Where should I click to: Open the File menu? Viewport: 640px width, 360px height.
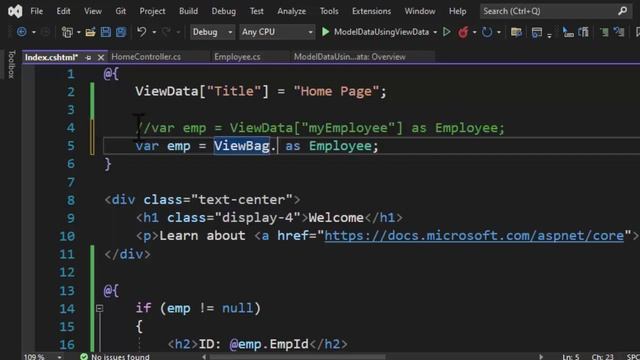point(37,11)
